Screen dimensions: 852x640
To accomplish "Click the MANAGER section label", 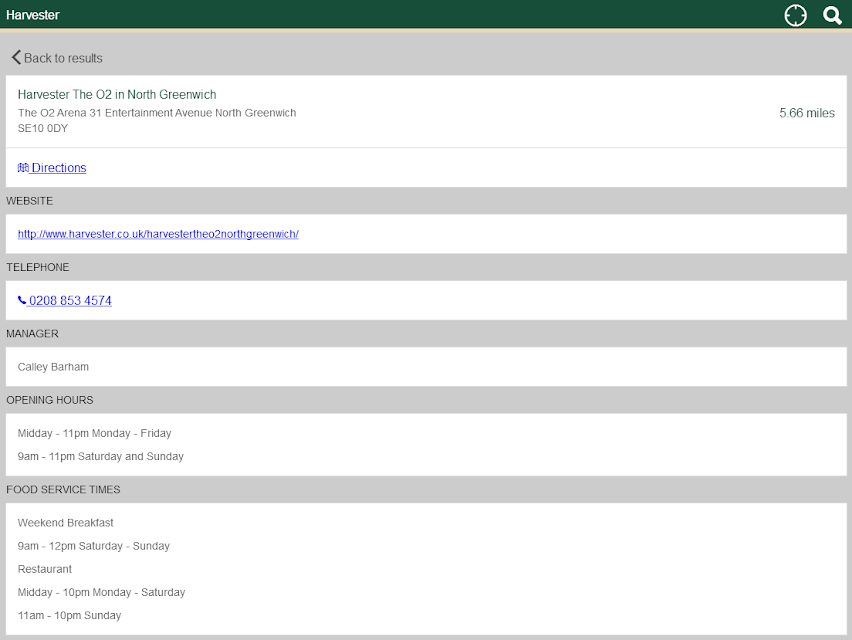I will [x=32, y=334].
